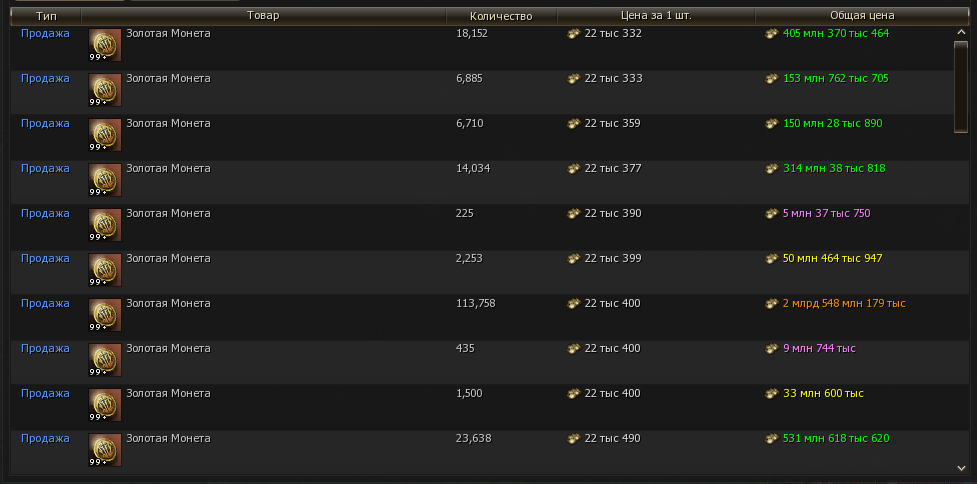Click the currency icon before 22 тыс 490
977x484 pixels.
(x=573, y=439)
